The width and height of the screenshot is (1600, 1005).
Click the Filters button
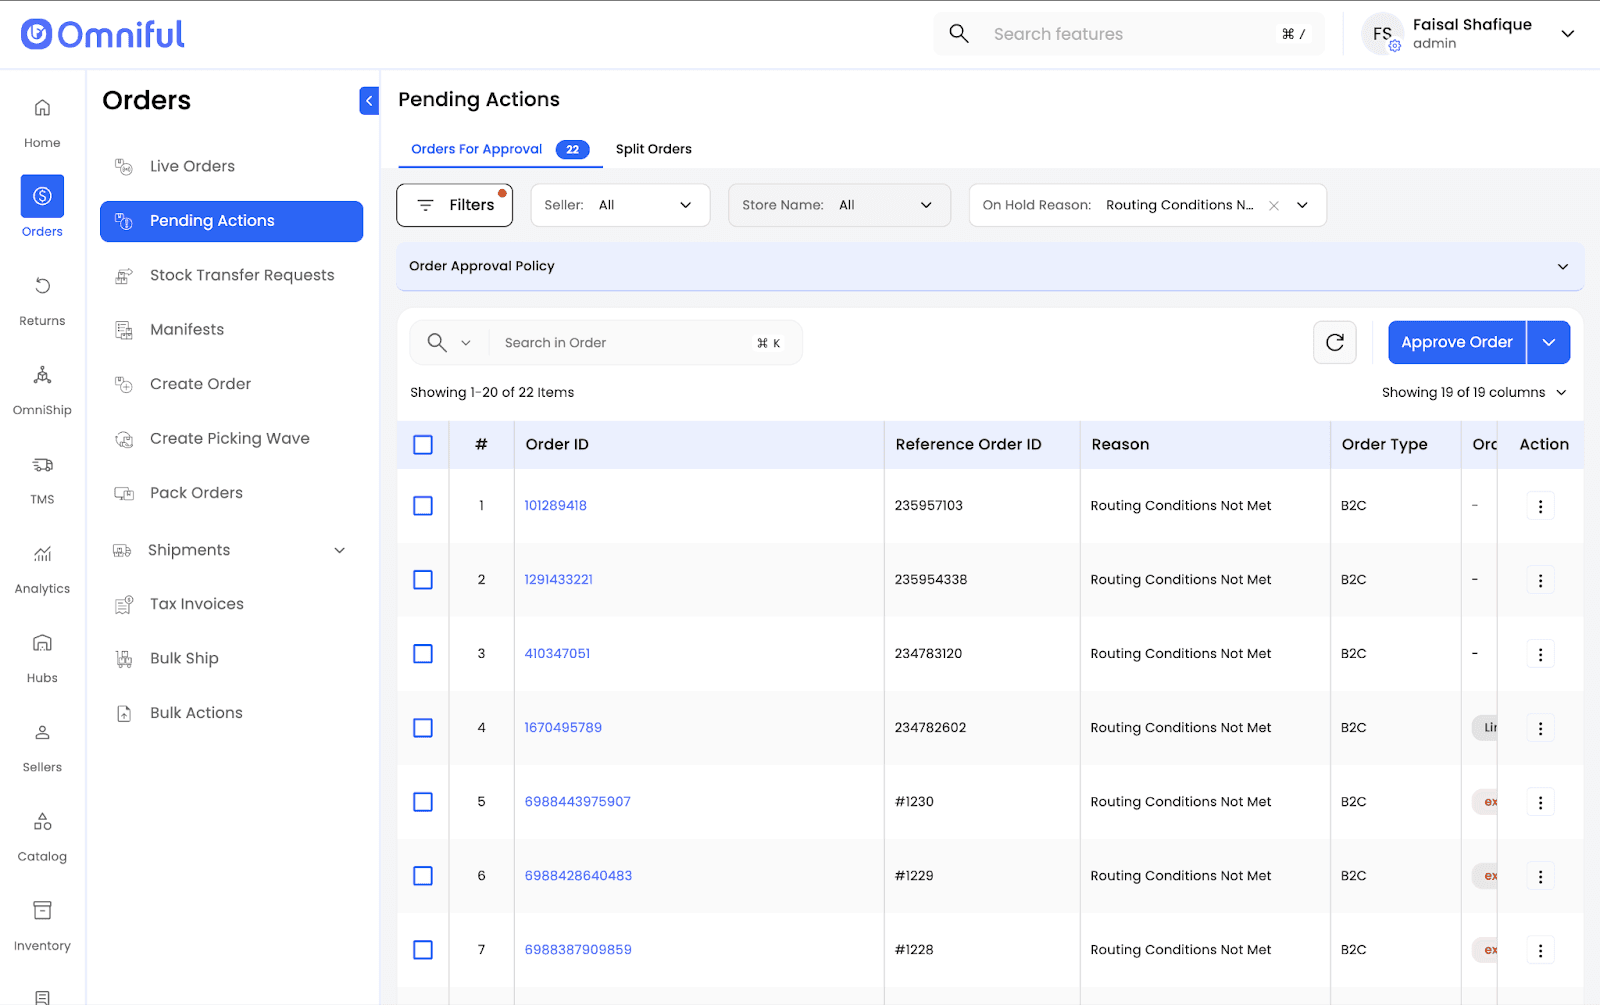click(455, 205)
